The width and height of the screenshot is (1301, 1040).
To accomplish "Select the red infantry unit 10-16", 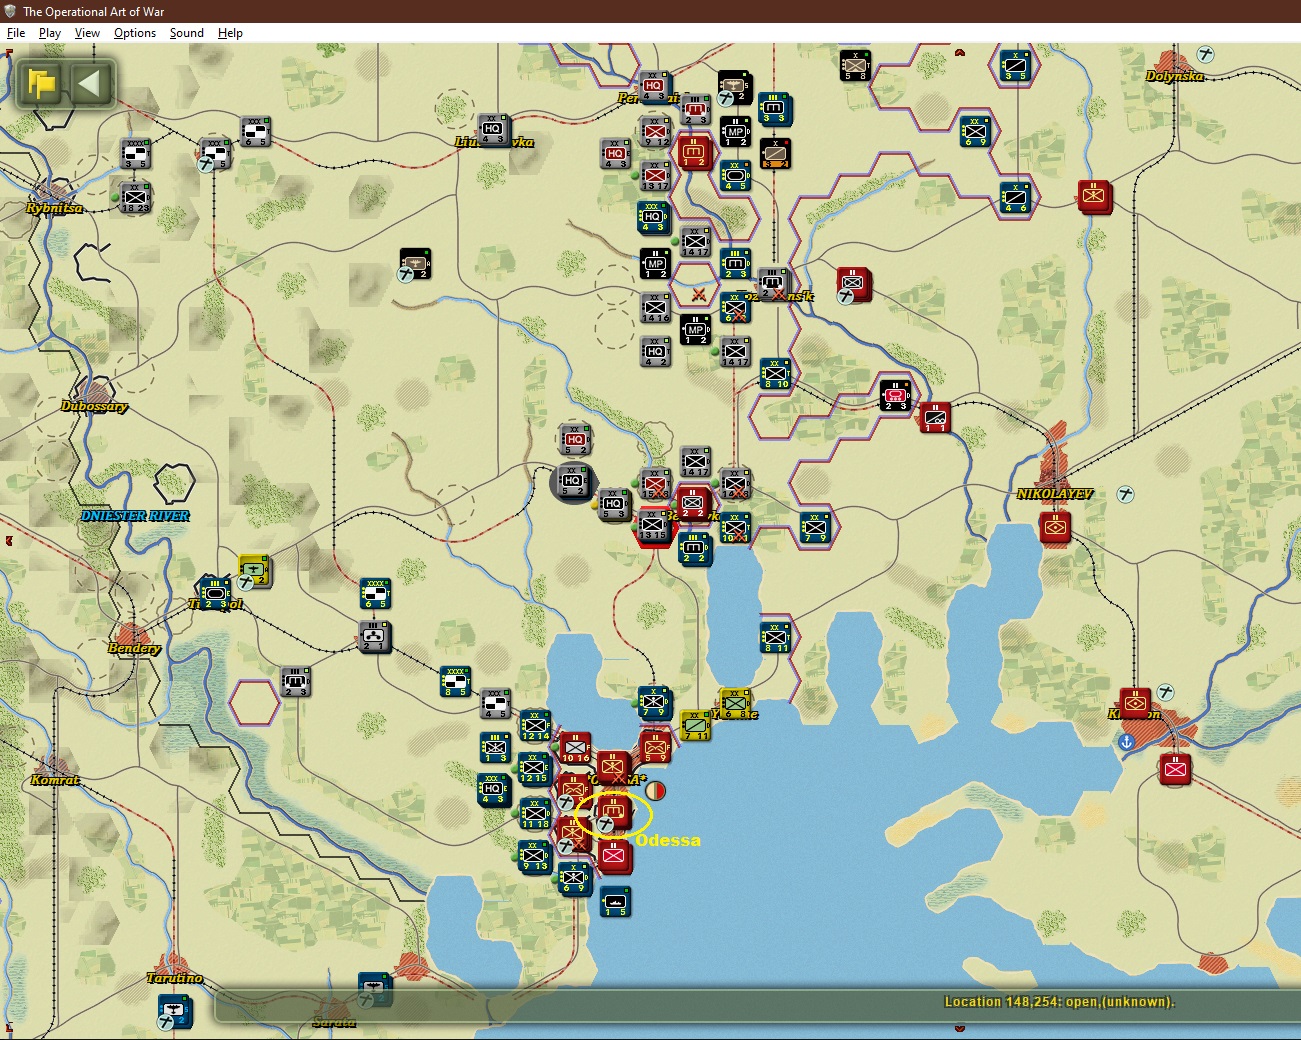I will pos(575,748).
